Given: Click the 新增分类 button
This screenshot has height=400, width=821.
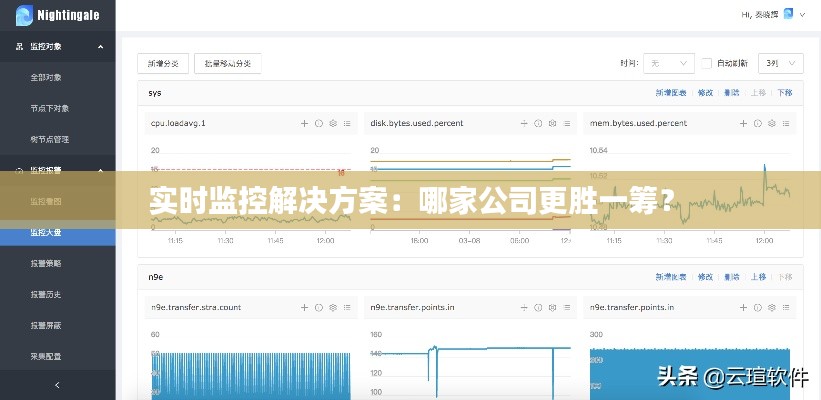Looking at the screenshot, I should (163, 63).
